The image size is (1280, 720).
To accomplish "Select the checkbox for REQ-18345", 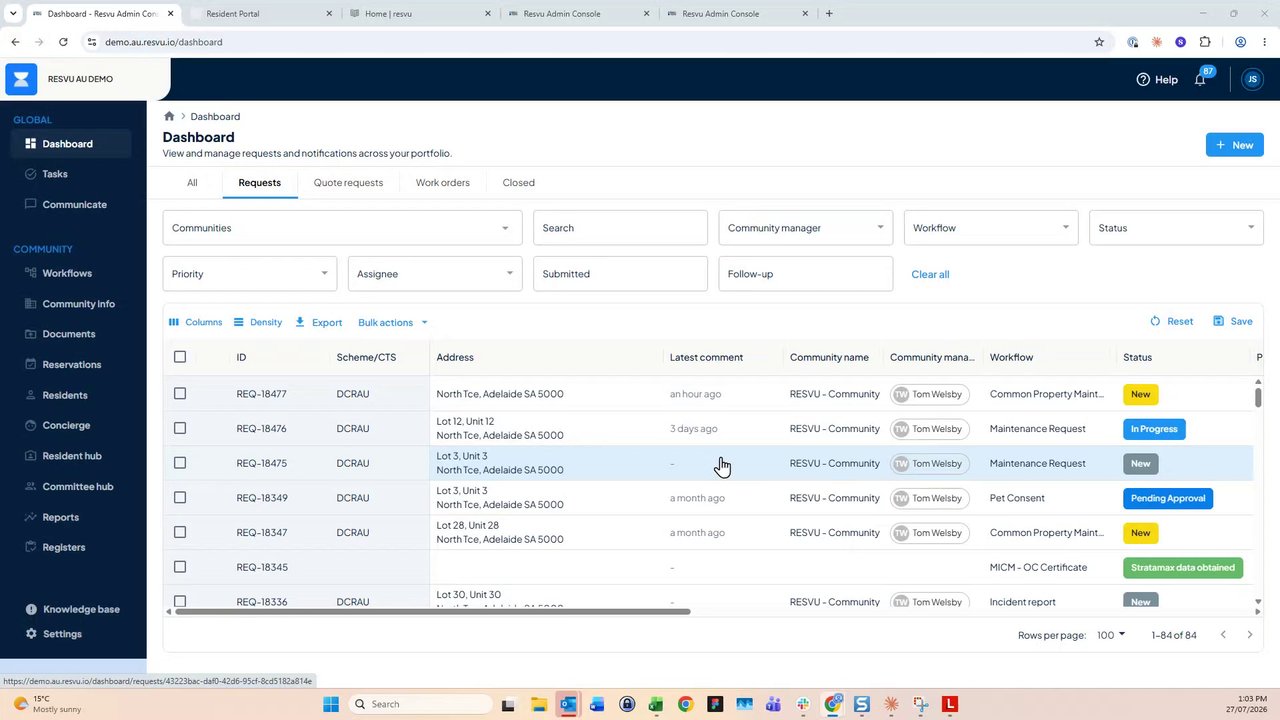I will coord(180,567).
